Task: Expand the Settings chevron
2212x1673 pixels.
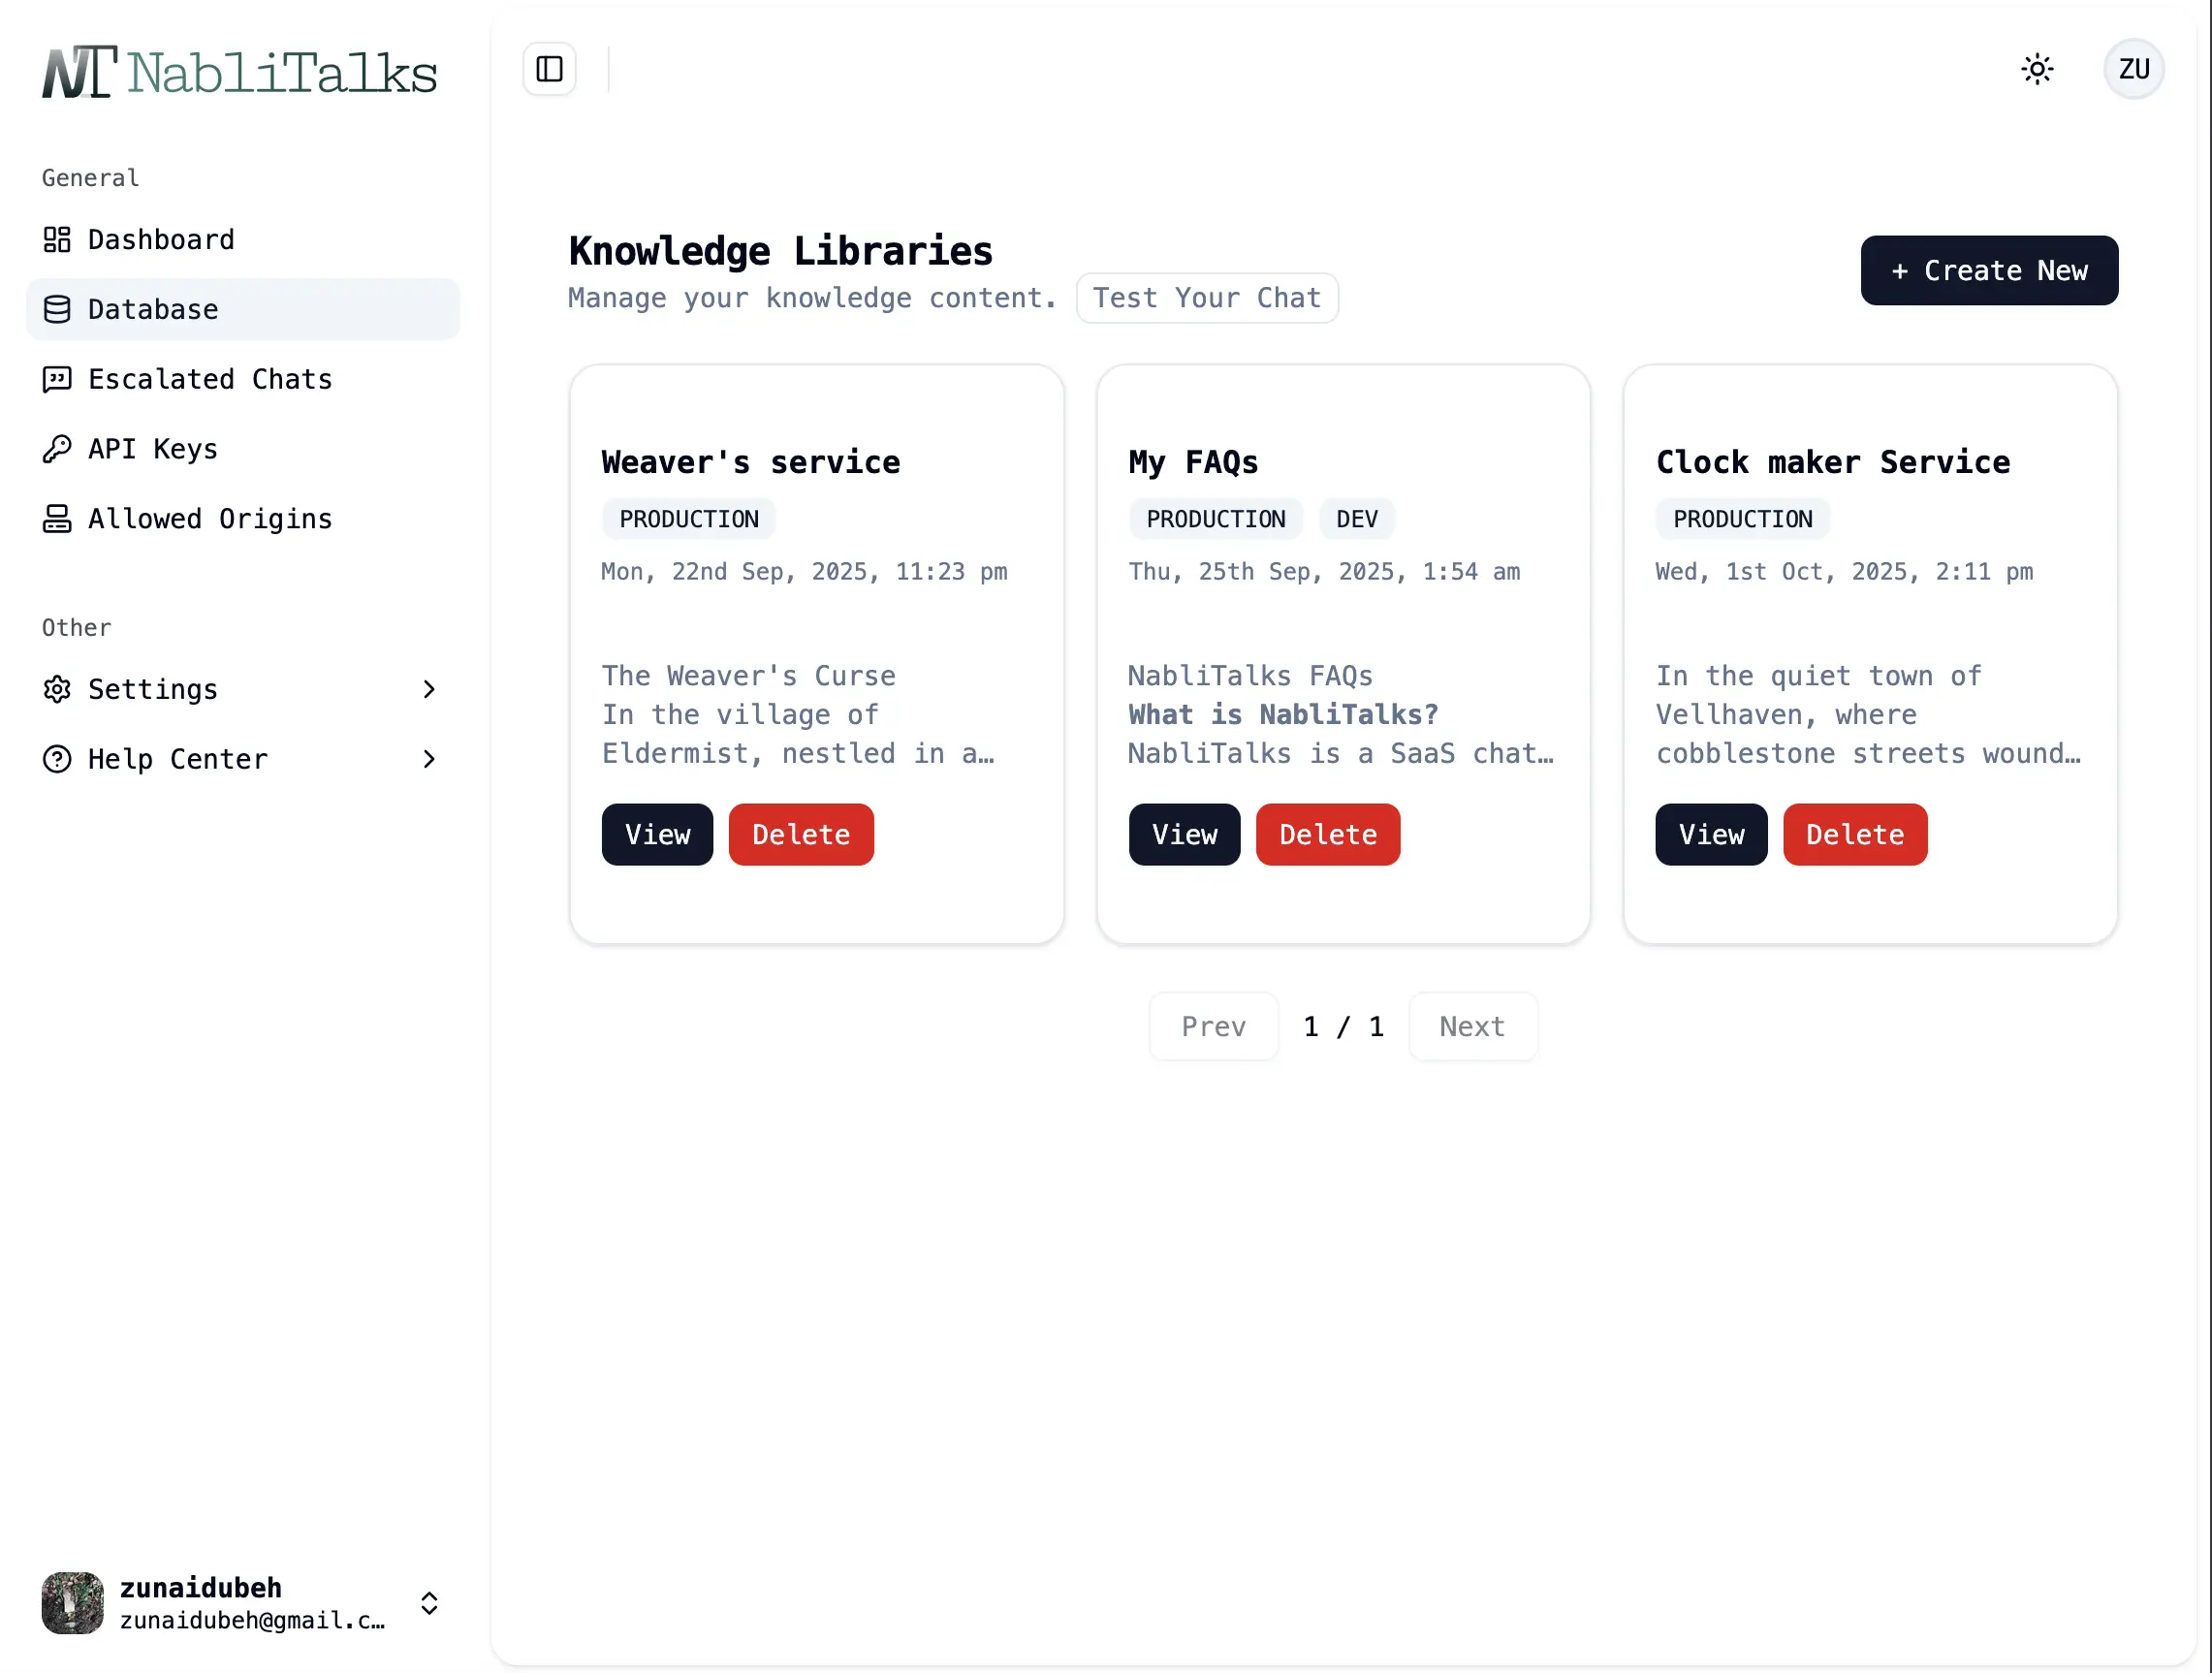Action: click(429, 689)
